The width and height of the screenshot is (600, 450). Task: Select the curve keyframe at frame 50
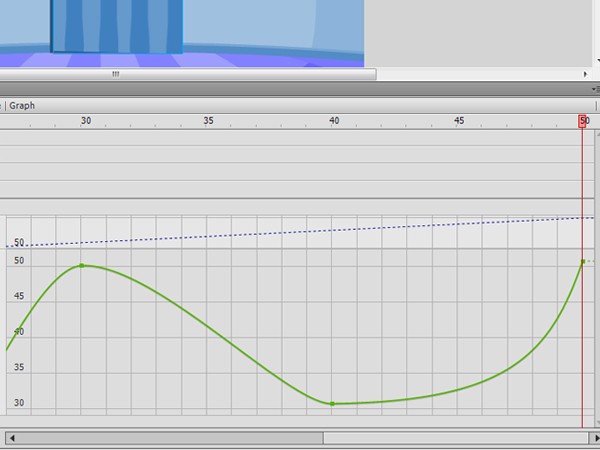[583, 262]
